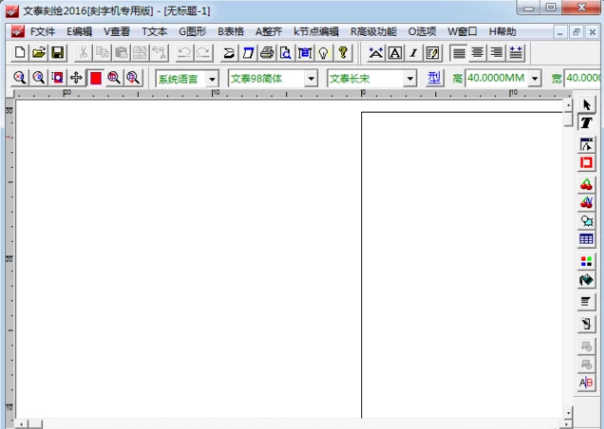The height and width of the screenshot is (429, 604).
Task: Click the paste clipboard icon
Action: point(121,52)
